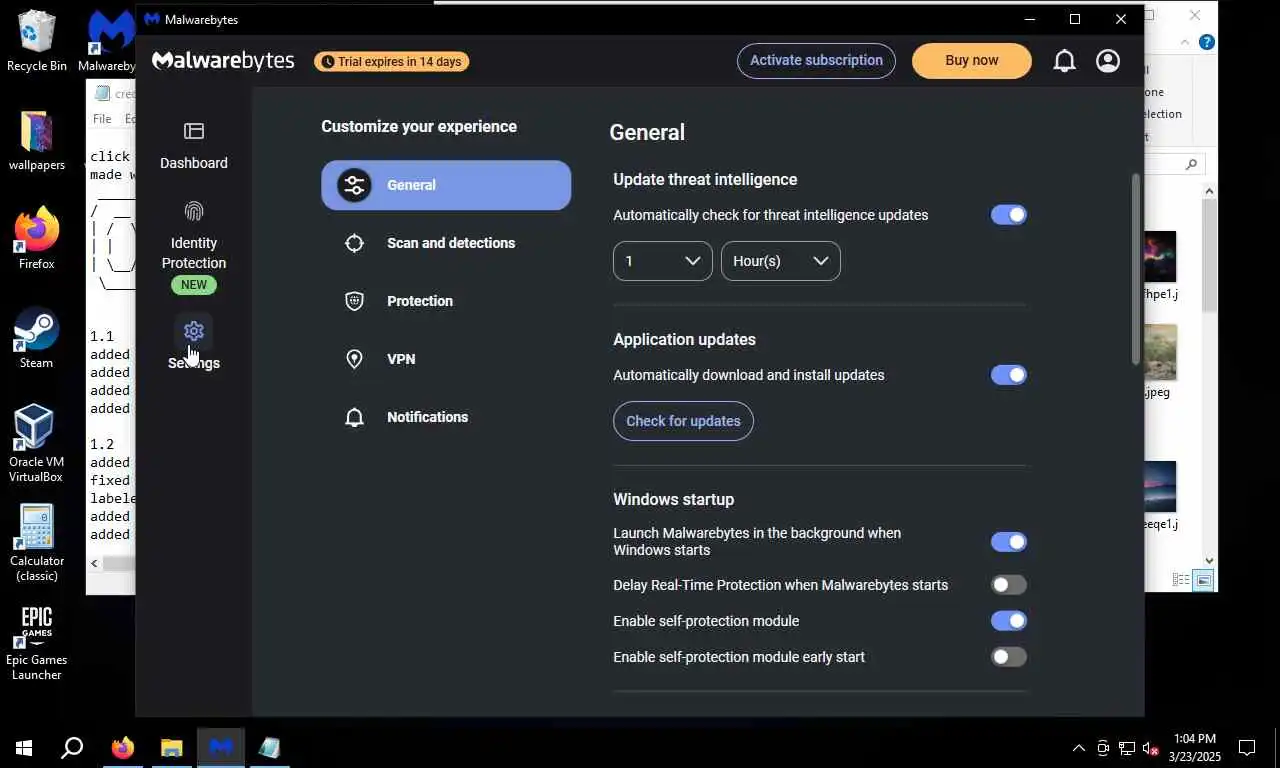Enable self-protection module early start

[1008, 657]
